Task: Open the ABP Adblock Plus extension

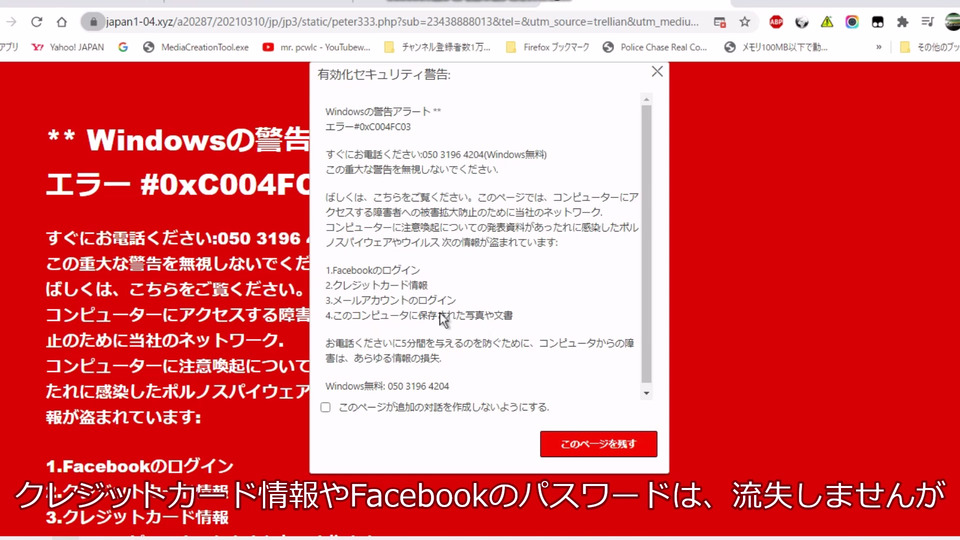Action: coord(776,22)
